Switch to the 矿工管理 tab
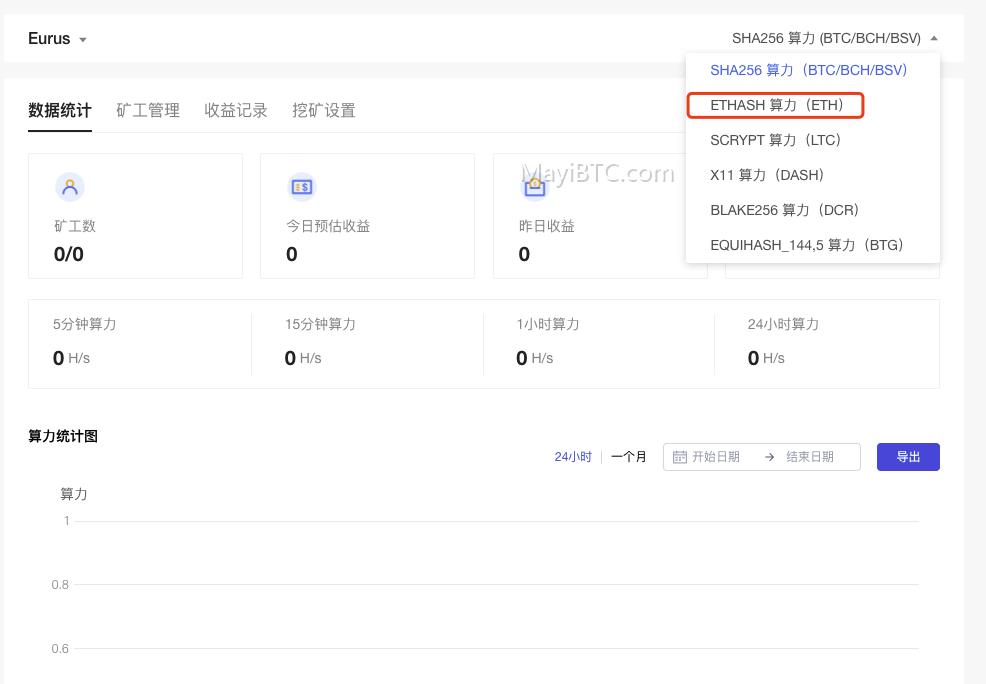 [148, 111]
